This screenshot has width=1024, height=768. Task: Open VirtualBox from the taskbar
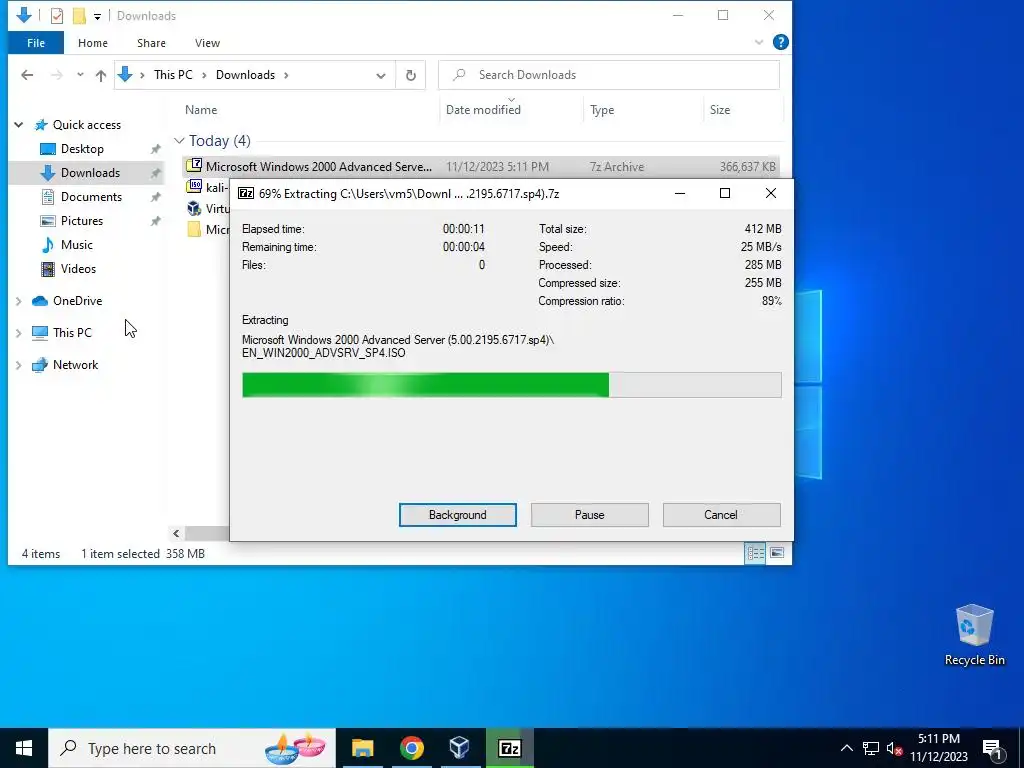460,748
